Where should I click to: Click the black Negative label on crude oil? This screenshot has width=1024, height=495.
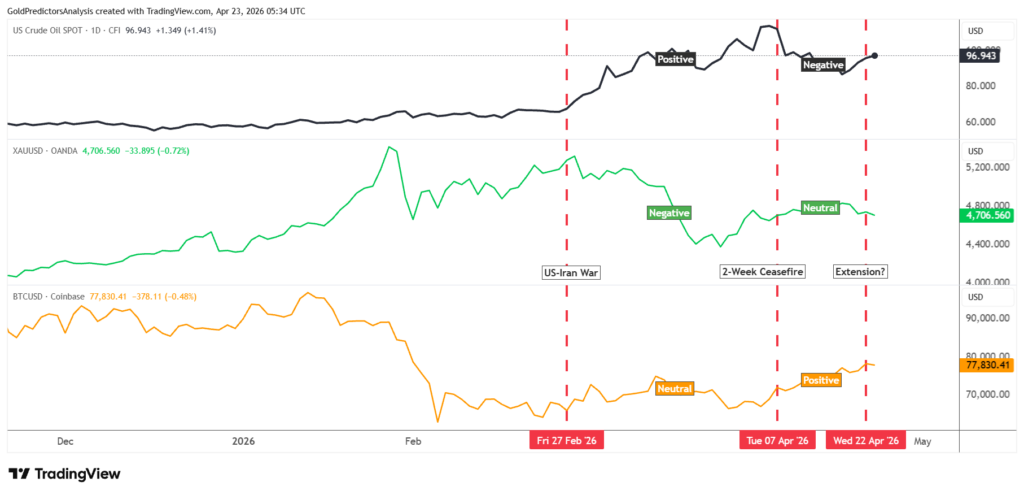pos(824,64)
